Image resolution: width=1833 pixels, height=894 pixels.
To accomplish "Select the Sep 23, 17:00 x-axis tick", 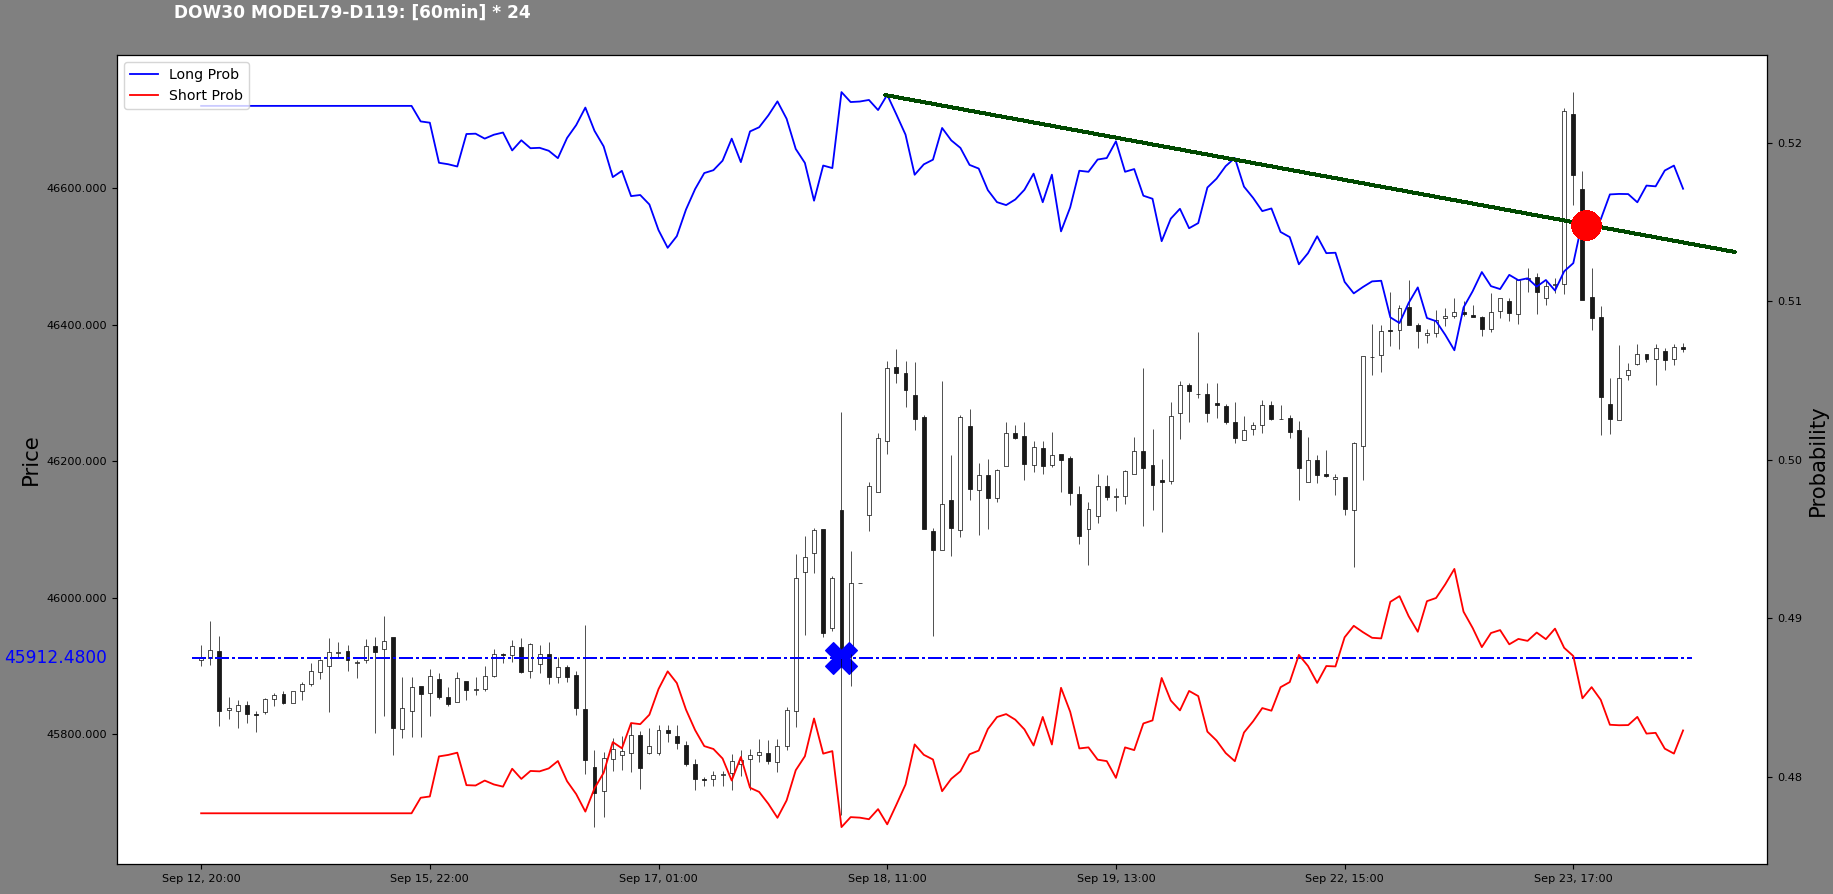I will (1573, 879).
